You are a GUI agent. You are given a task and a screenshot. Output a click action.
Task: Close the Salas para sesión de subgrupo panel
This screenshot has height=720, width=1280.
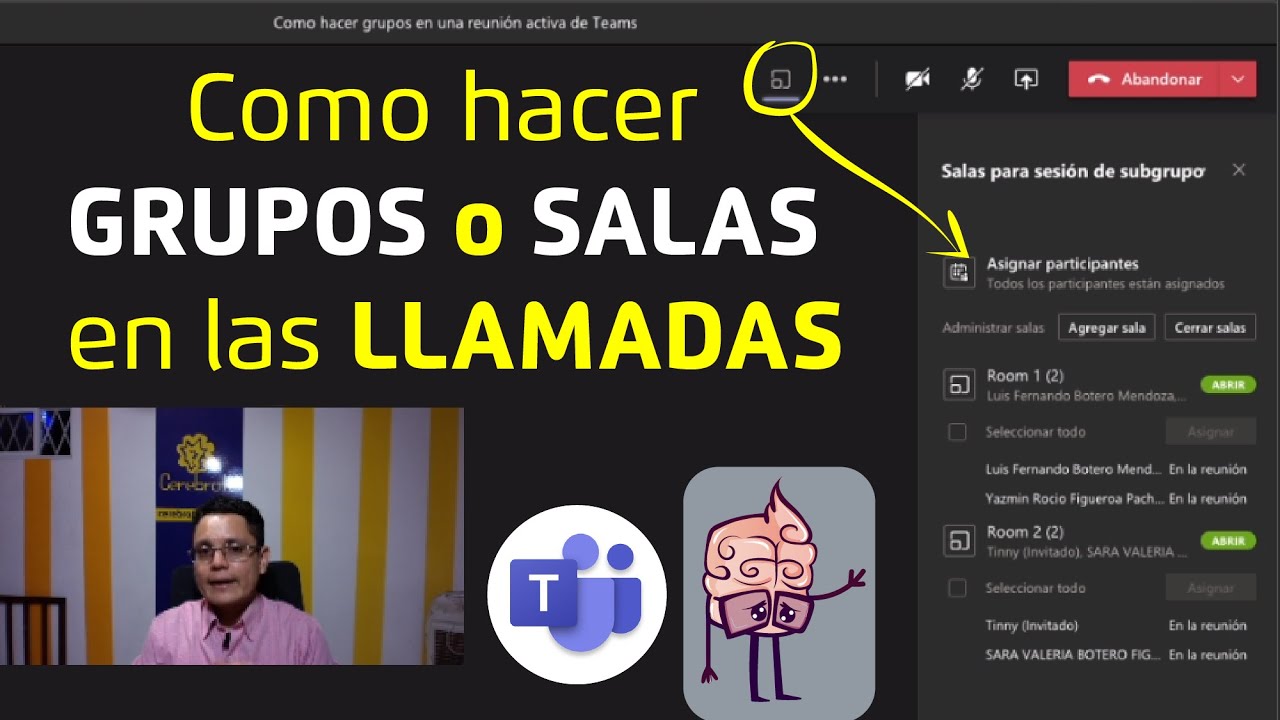[1239, 170]
